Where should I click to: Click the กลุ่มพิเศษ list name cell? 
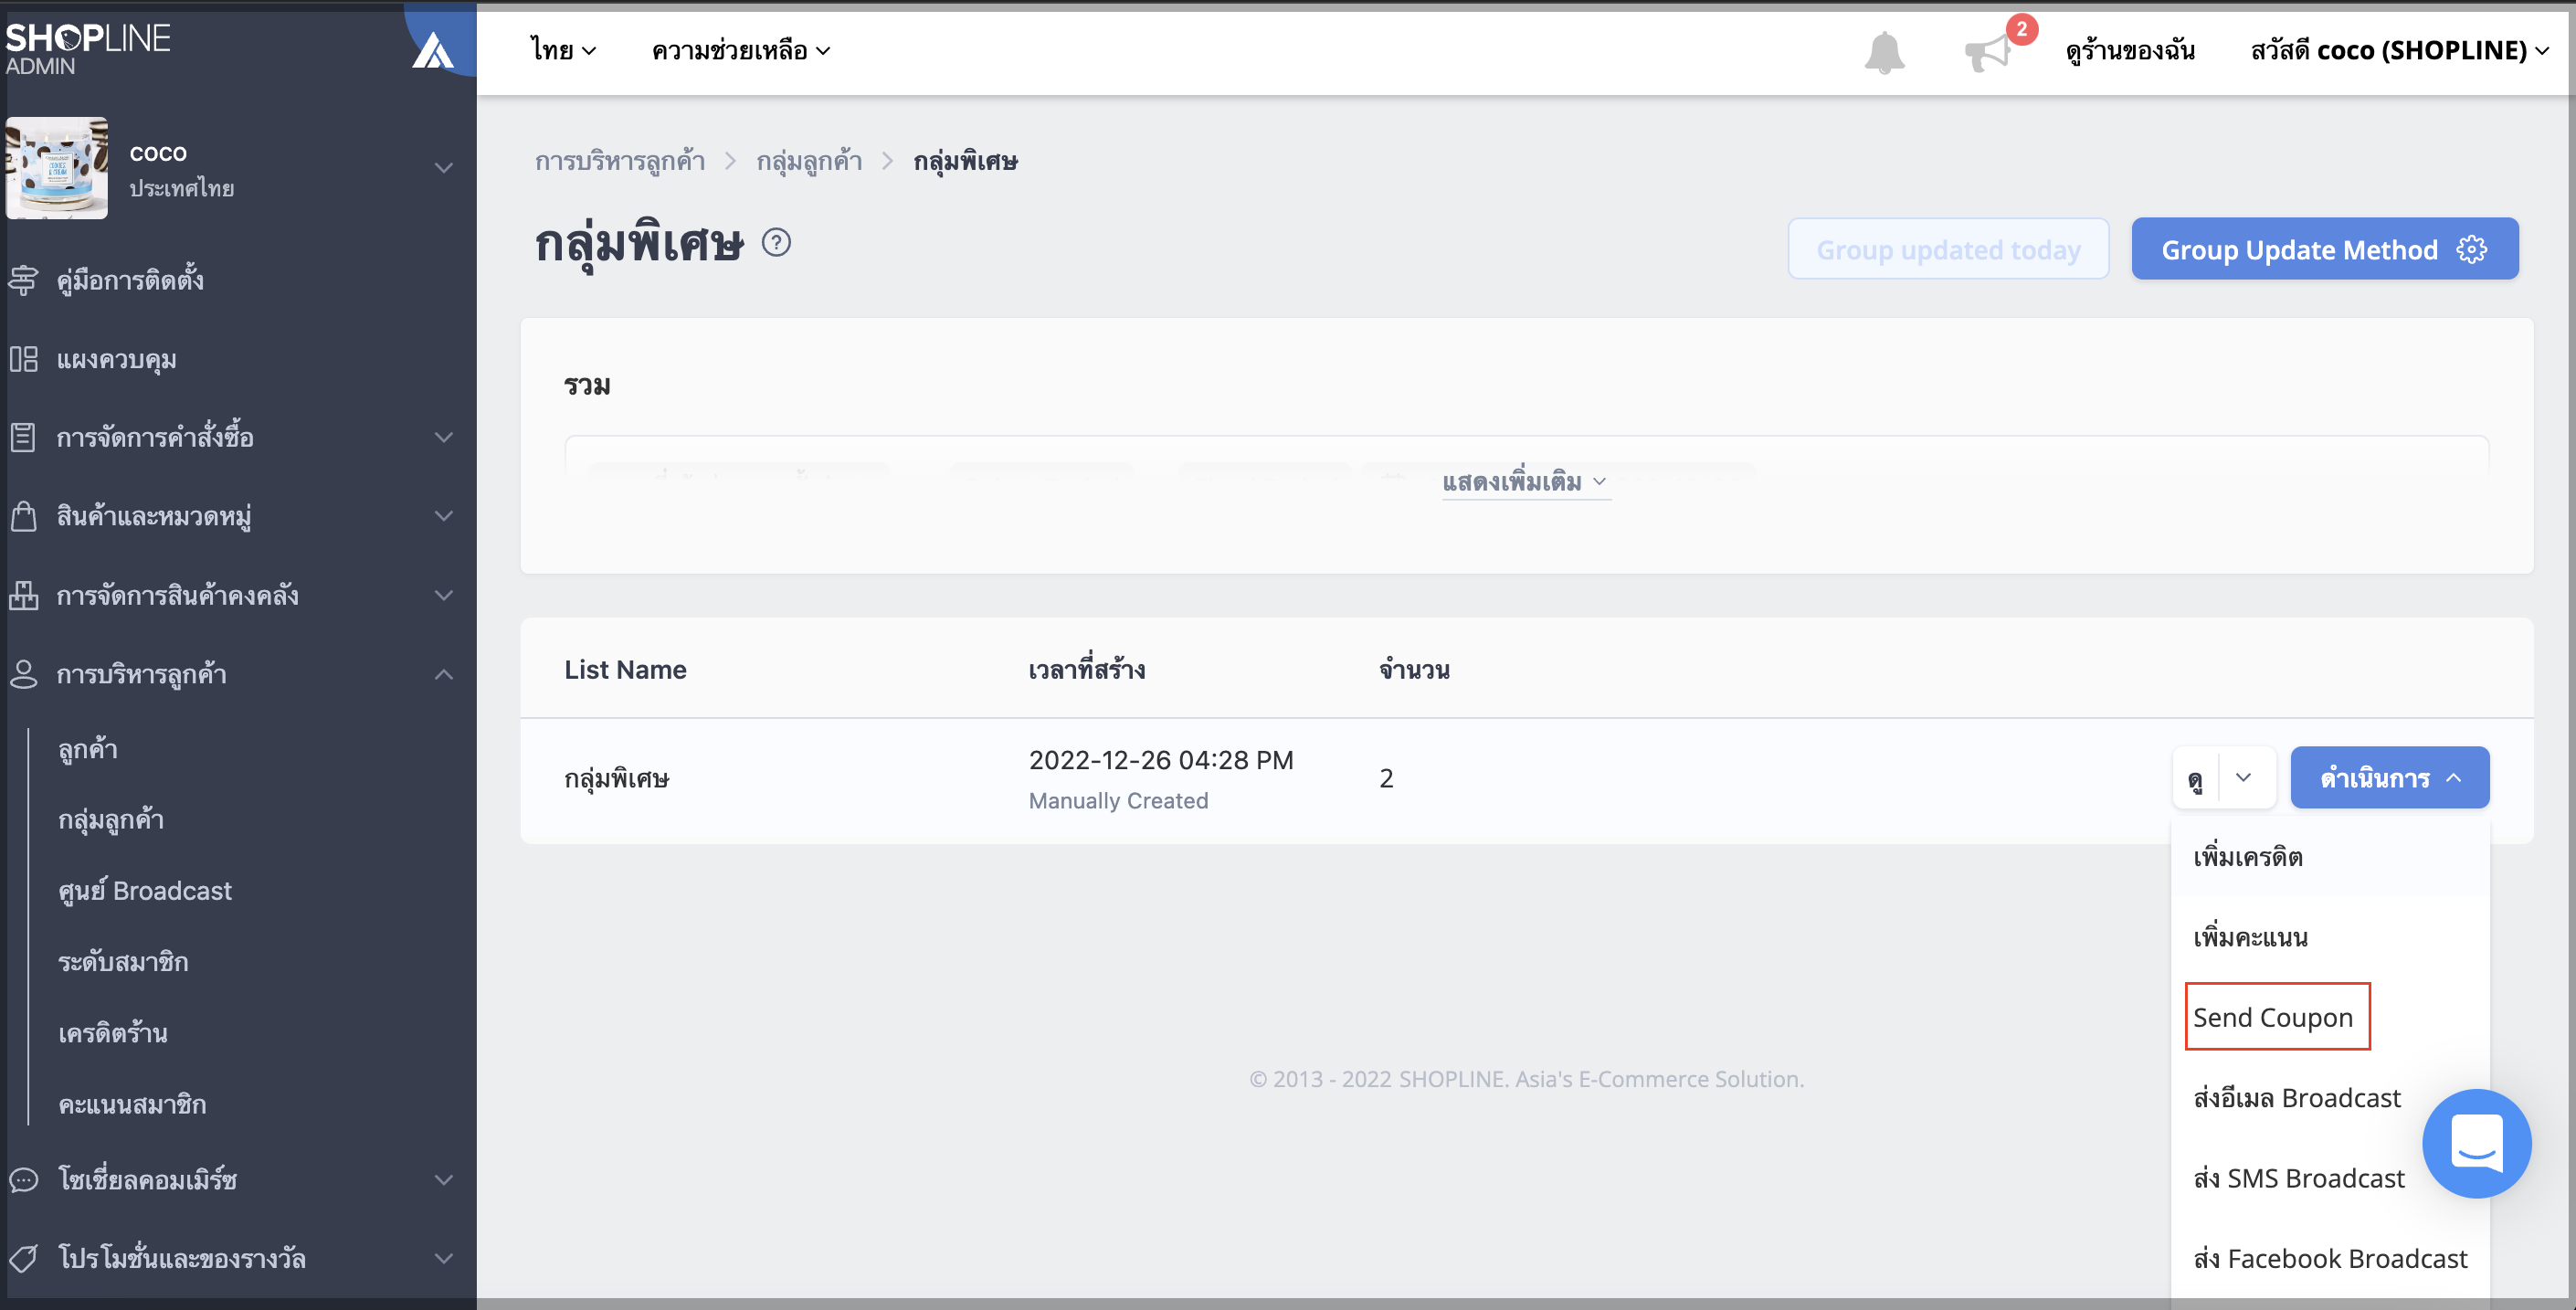tap(617, 778)
